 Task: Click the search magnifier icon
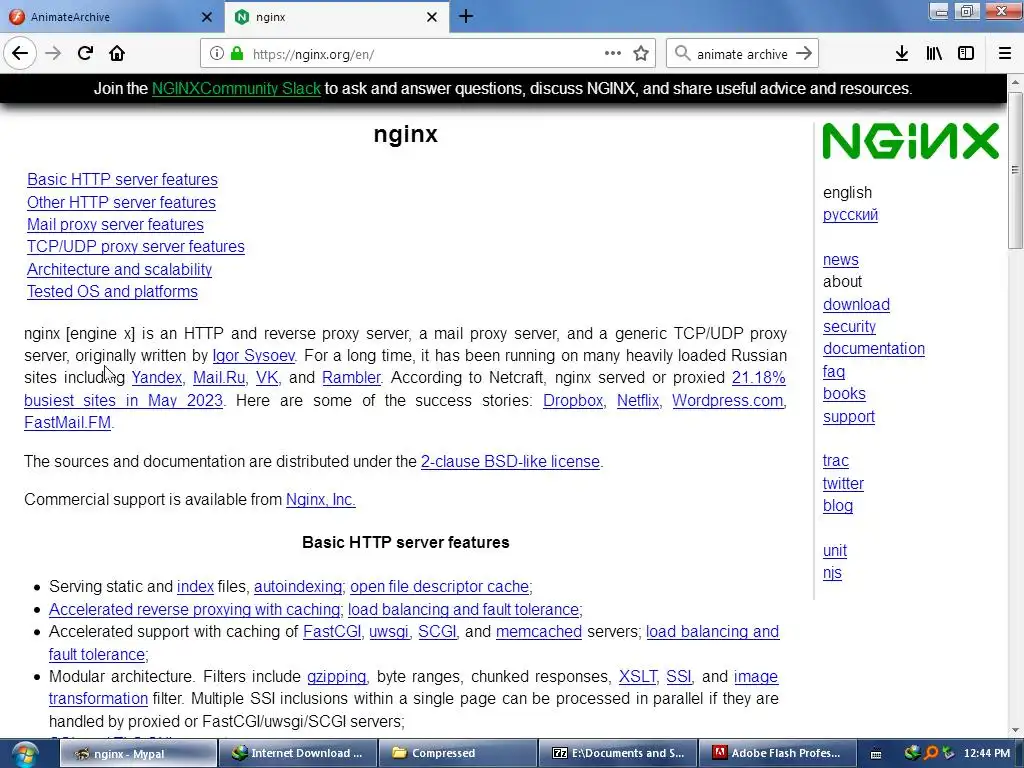pos(682,54)
